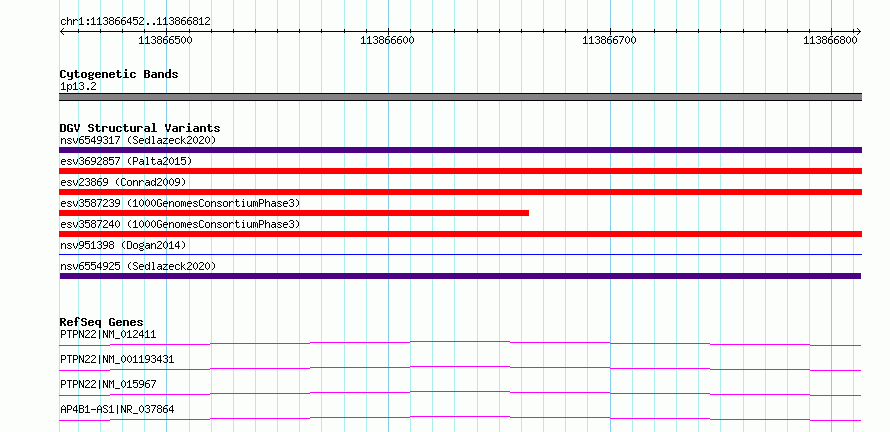Click the magenta PTPN22|NM_001193431 transcript line
The image size is (890, 432).
pos(460,368)
